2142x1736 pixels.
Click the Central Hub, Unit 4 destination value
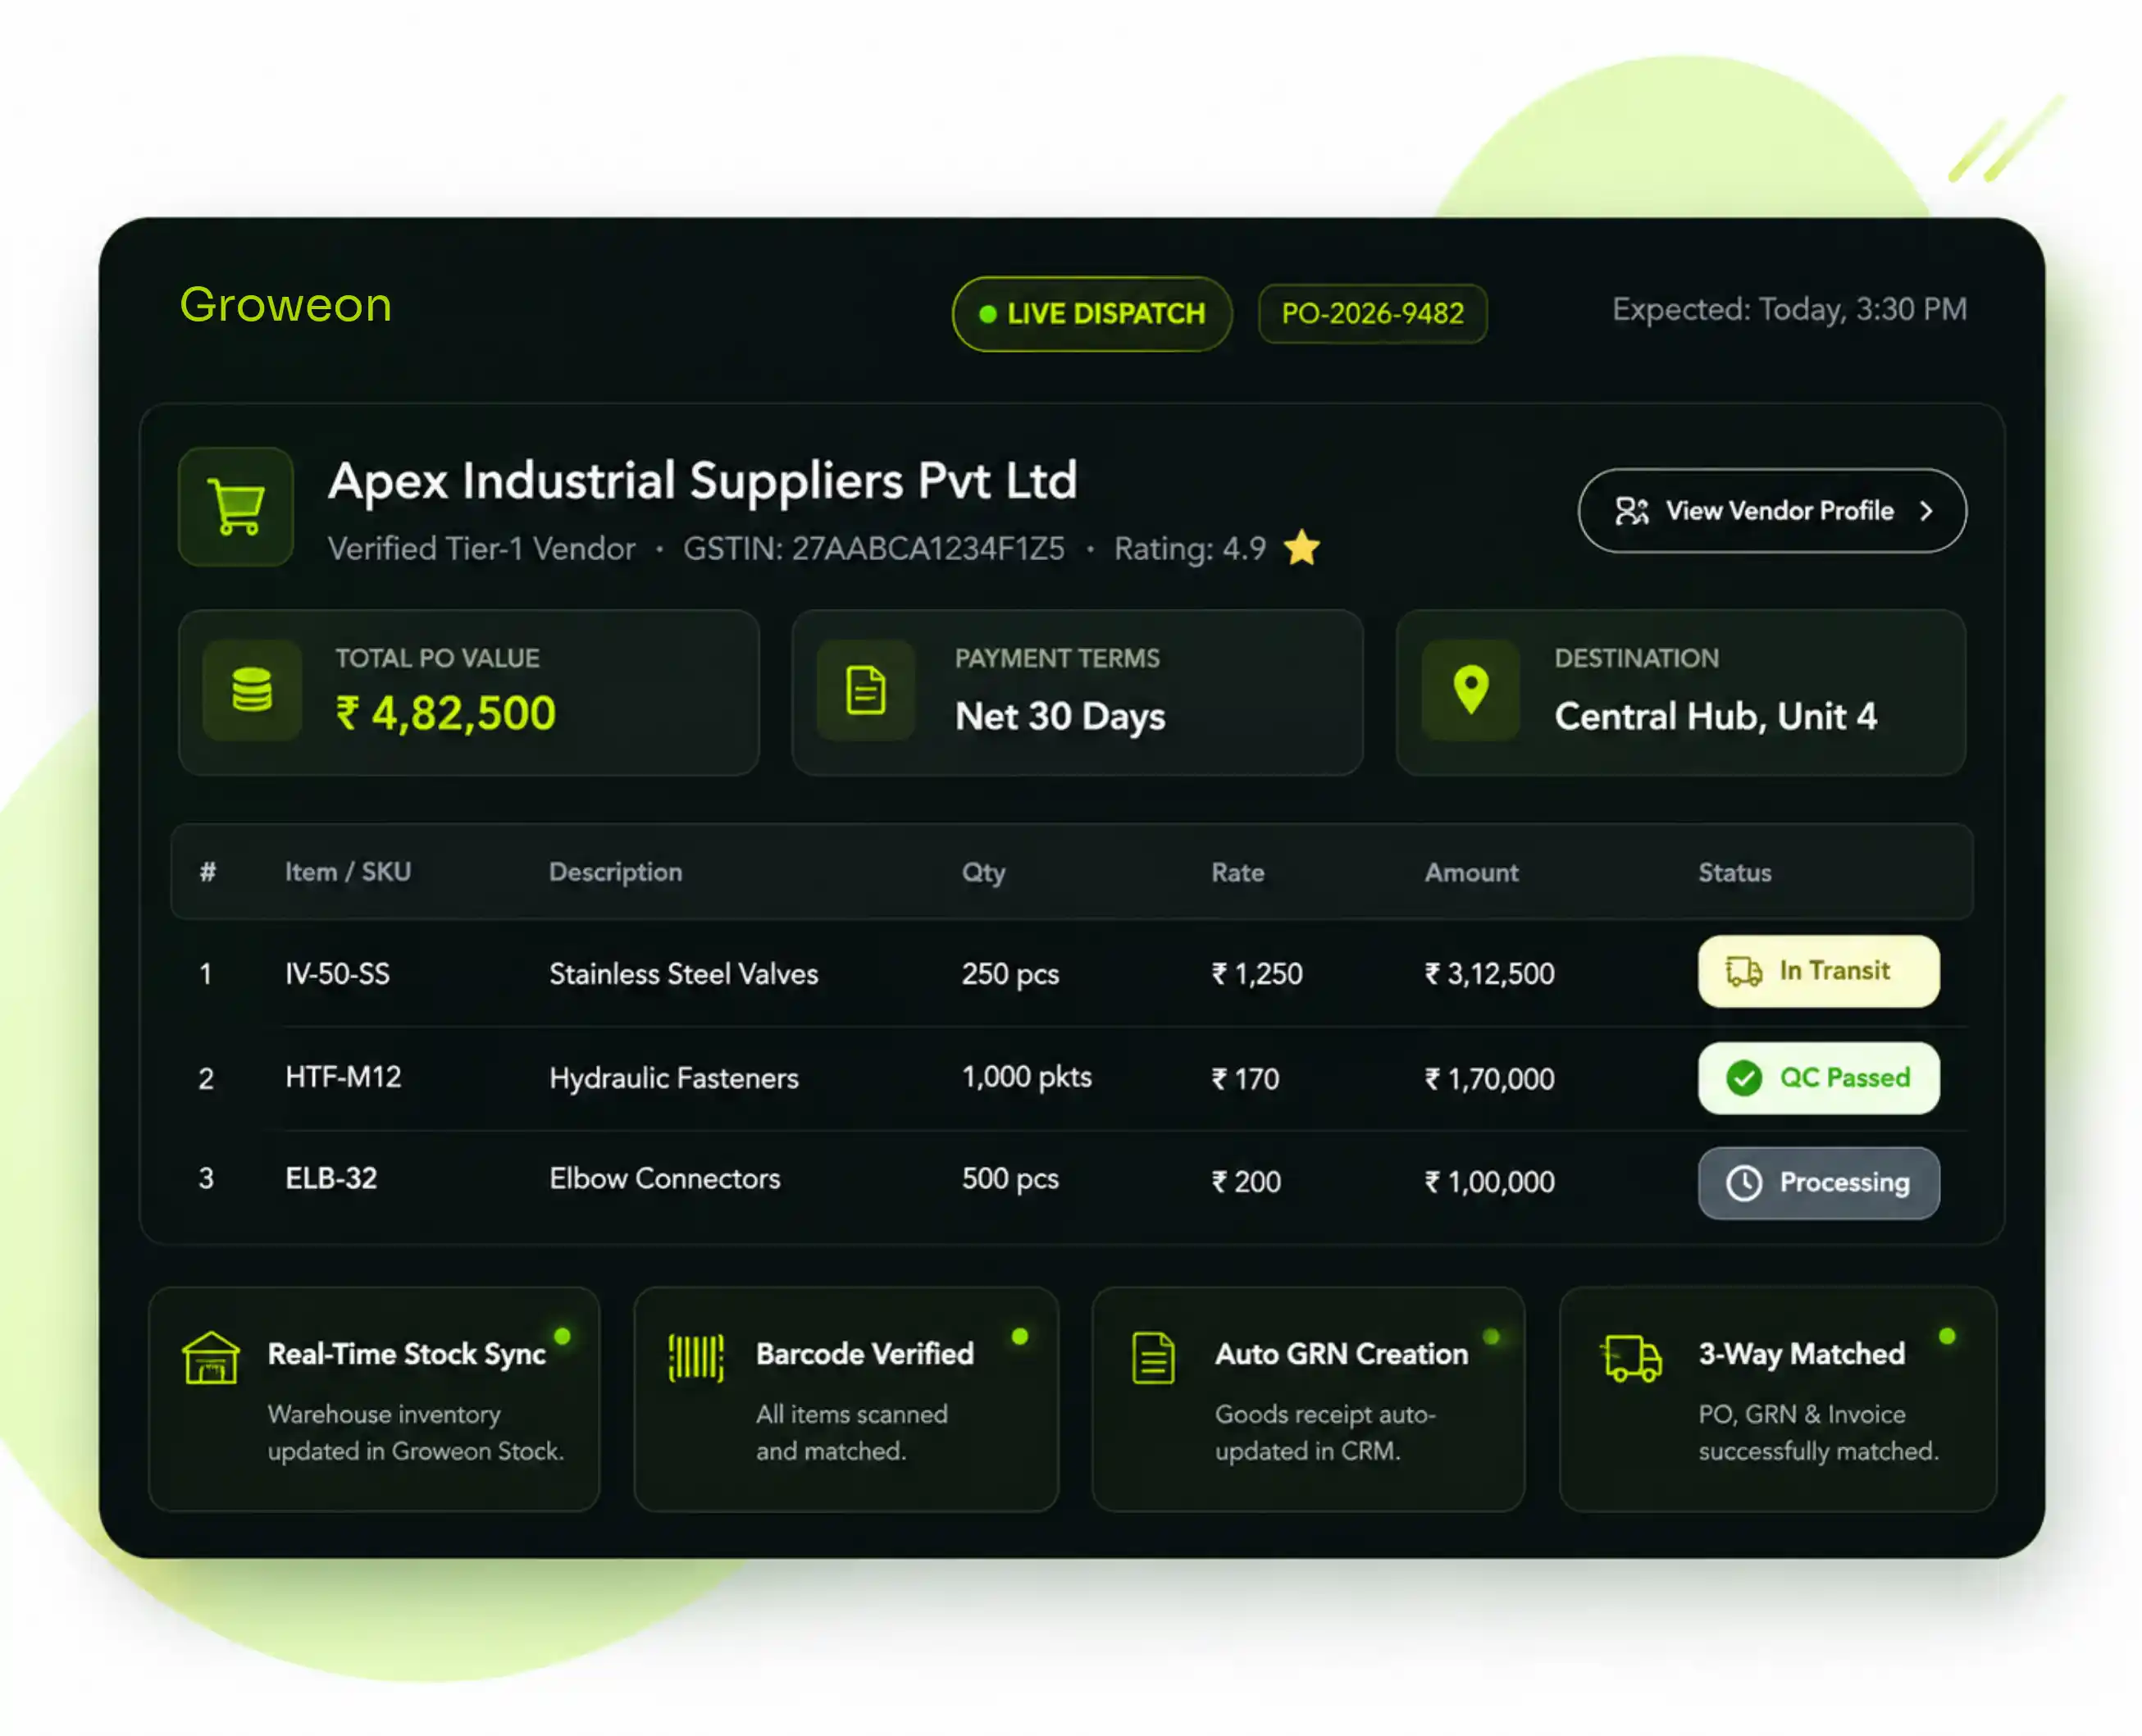point(1716,716)
